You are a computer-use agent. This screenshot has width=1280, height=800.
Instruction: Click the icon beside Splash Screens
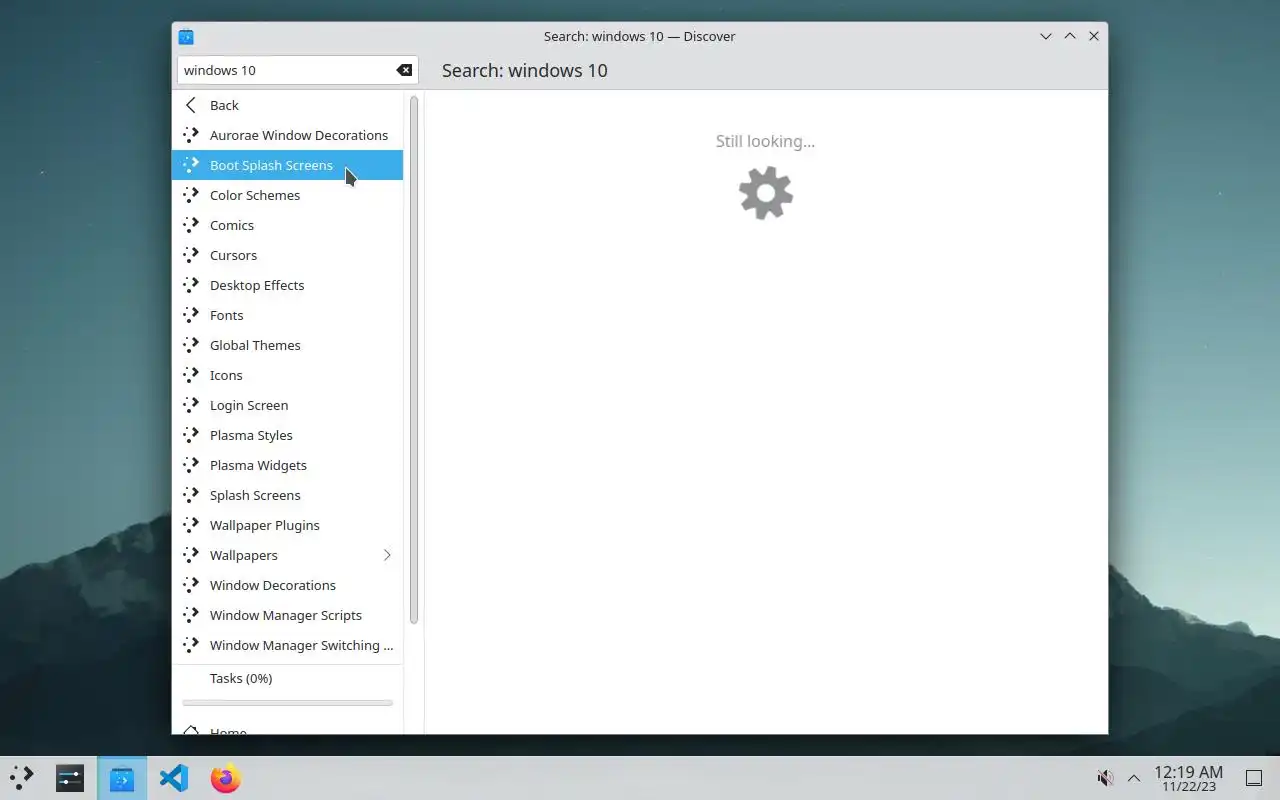click(191, 495)
